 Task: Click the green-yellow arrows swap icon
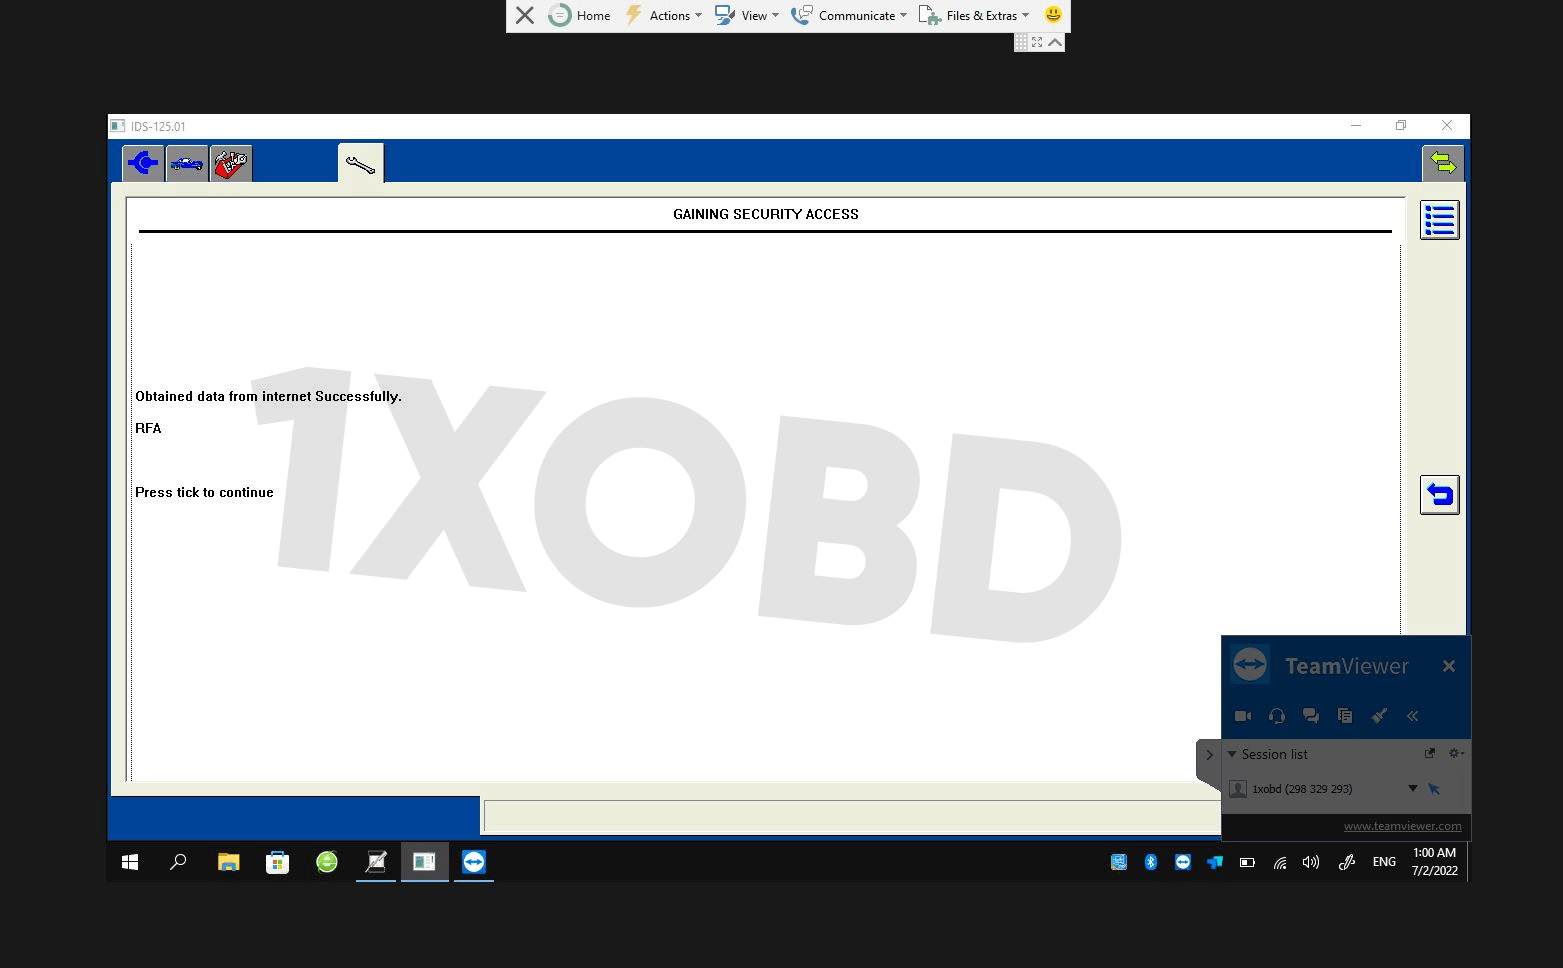click(x=1443, y=163)
